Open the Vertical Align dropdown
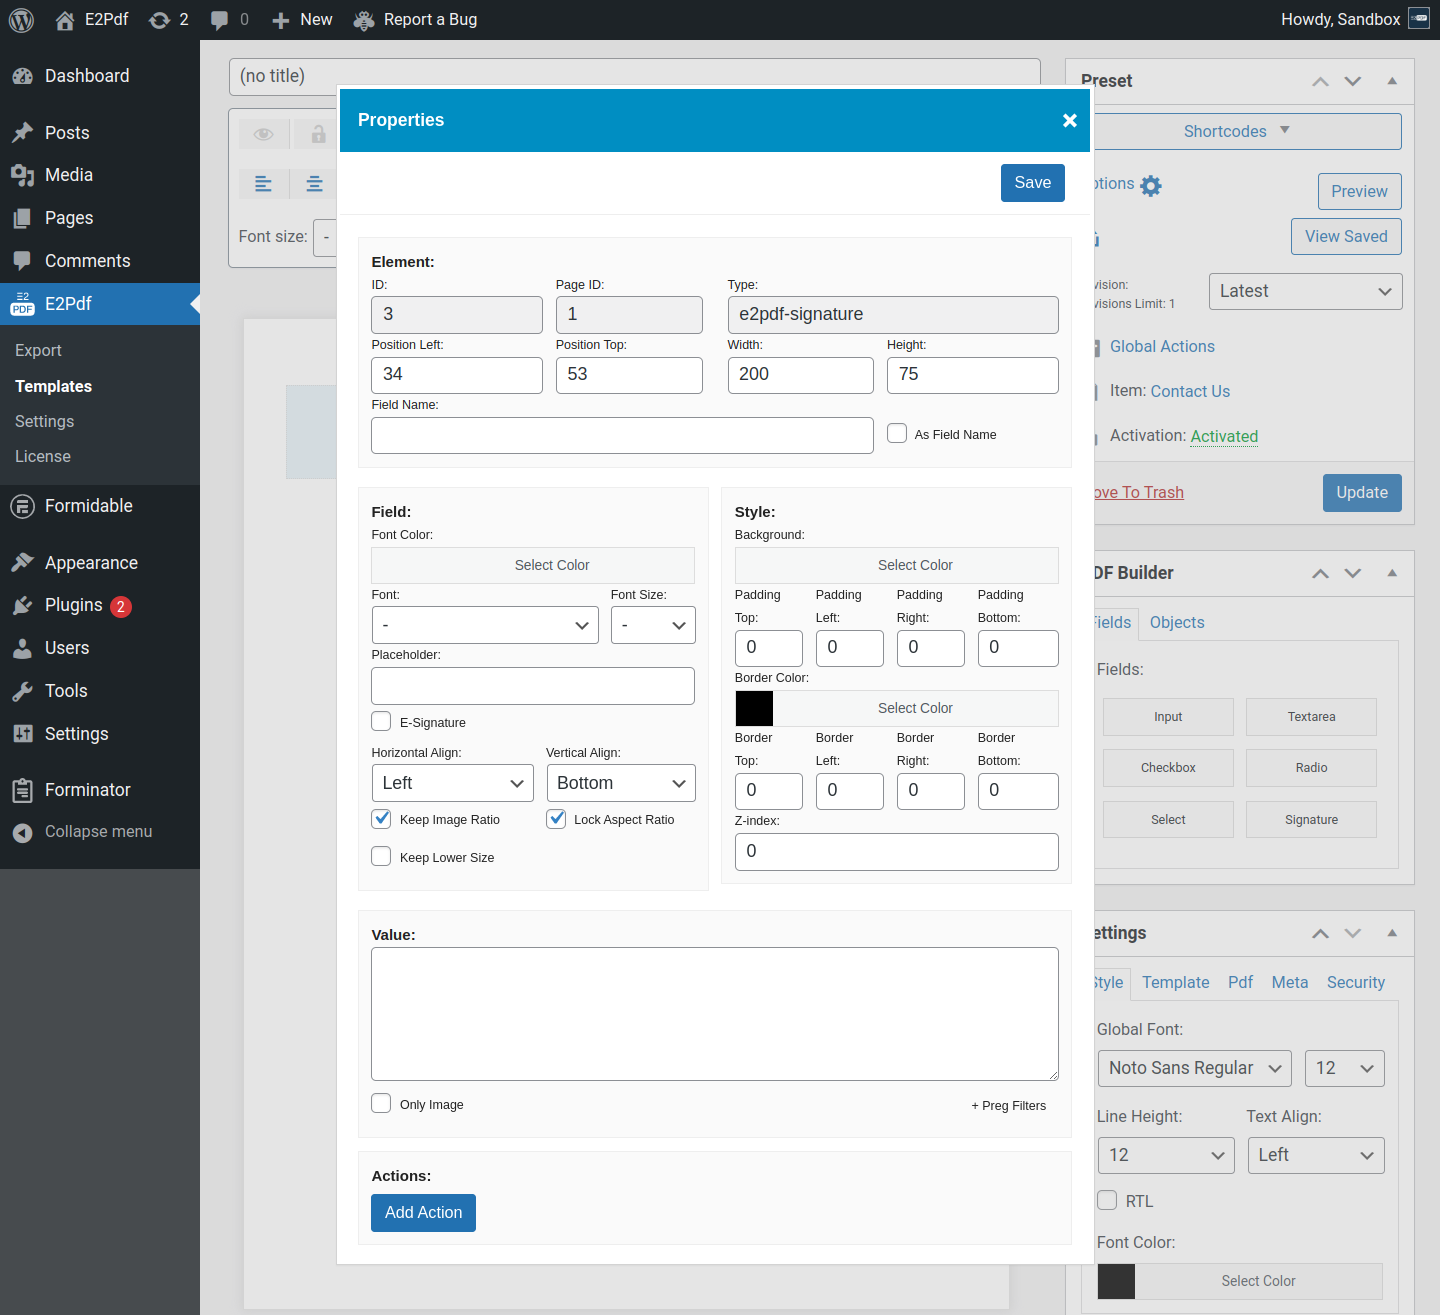This screenshot has height=1315, width=1440. coord(620,783)
